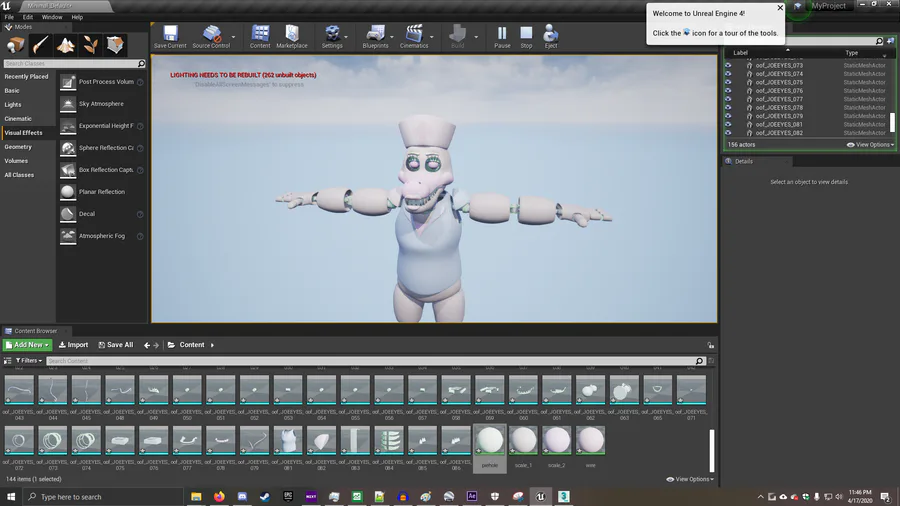Select the Paint mode brush icon
The image size is (900, 506).
coord(41,45)
